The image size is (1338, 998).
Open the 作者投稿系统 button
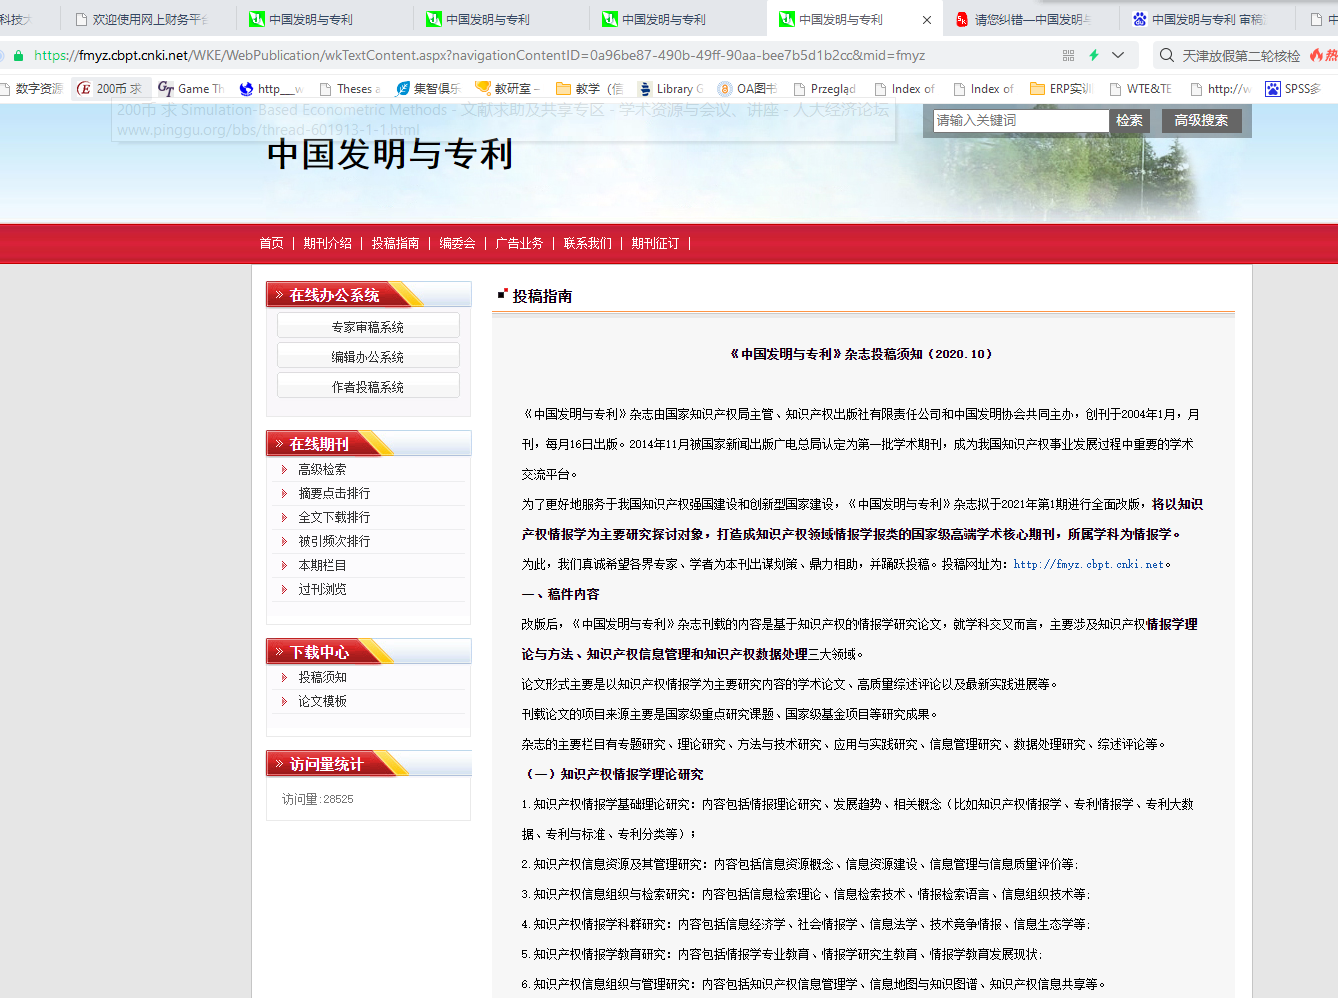click(x=368, y=387)
